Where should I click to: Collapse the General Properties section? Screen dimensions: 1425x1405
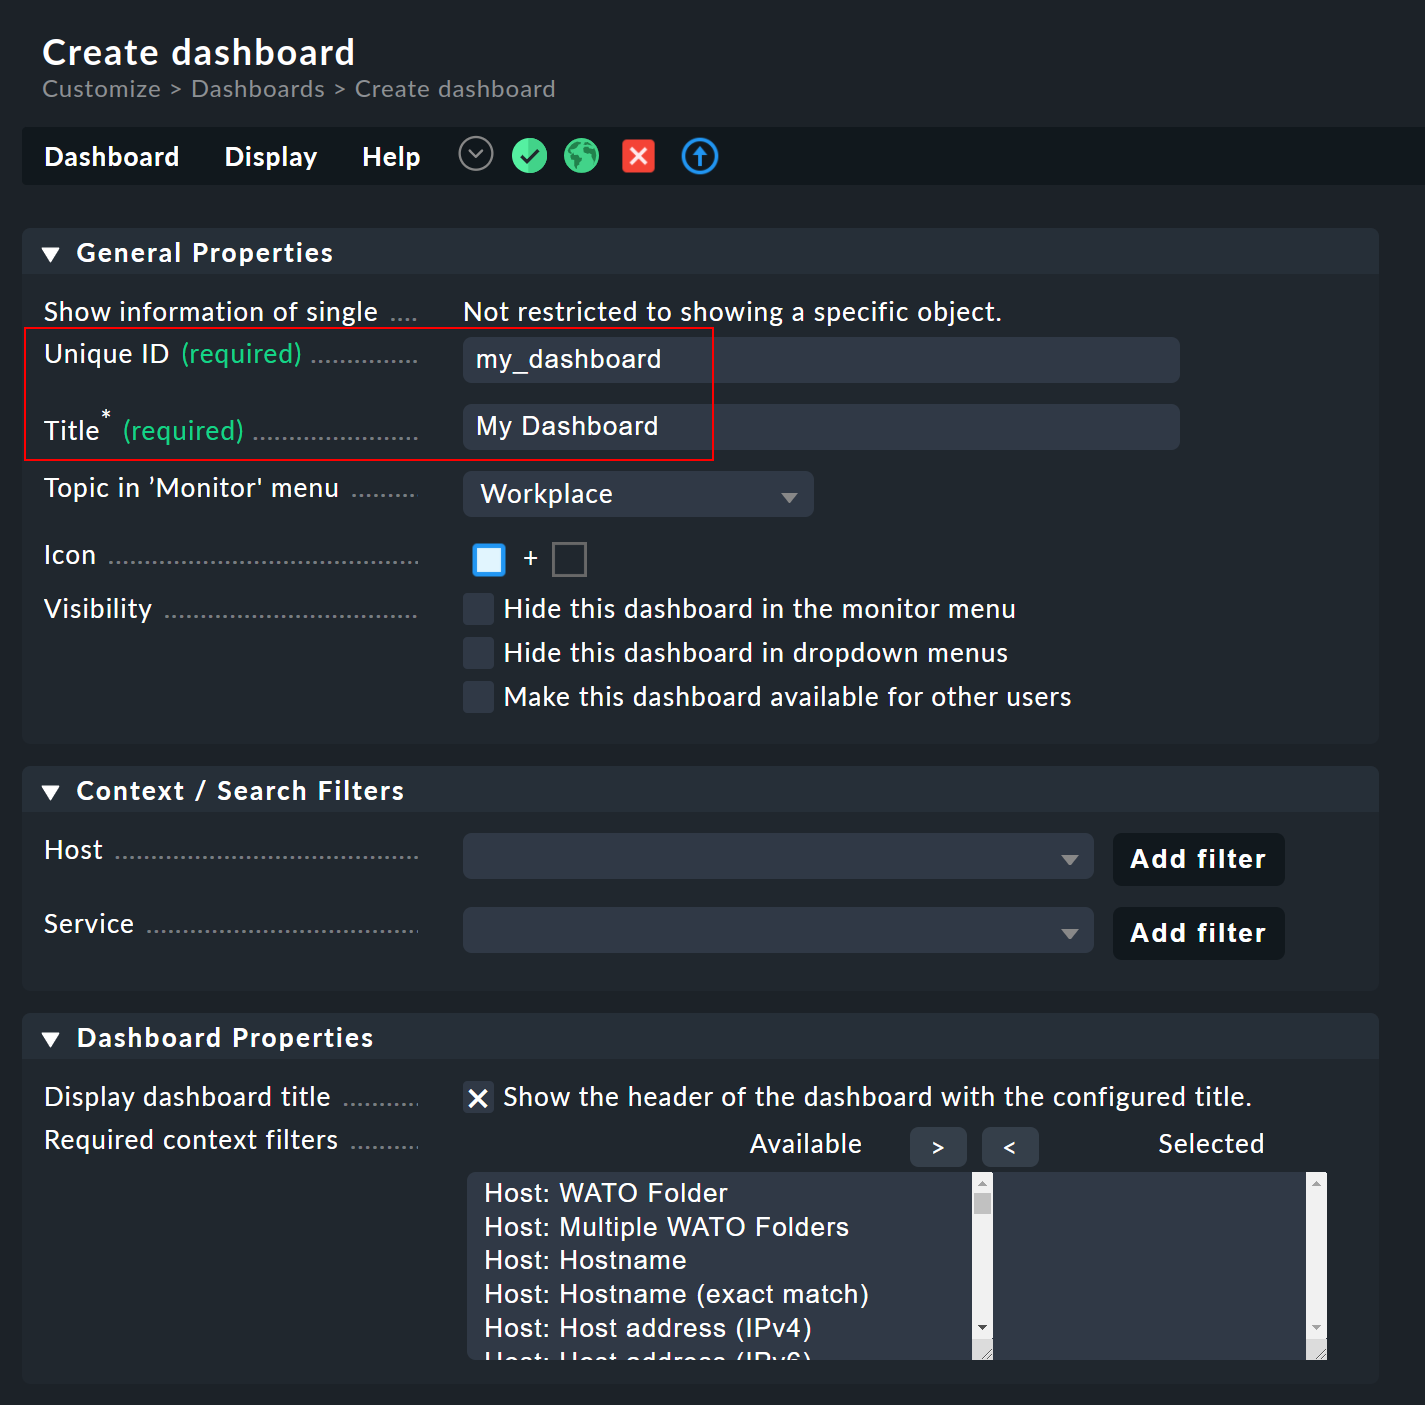pos(51,254)
